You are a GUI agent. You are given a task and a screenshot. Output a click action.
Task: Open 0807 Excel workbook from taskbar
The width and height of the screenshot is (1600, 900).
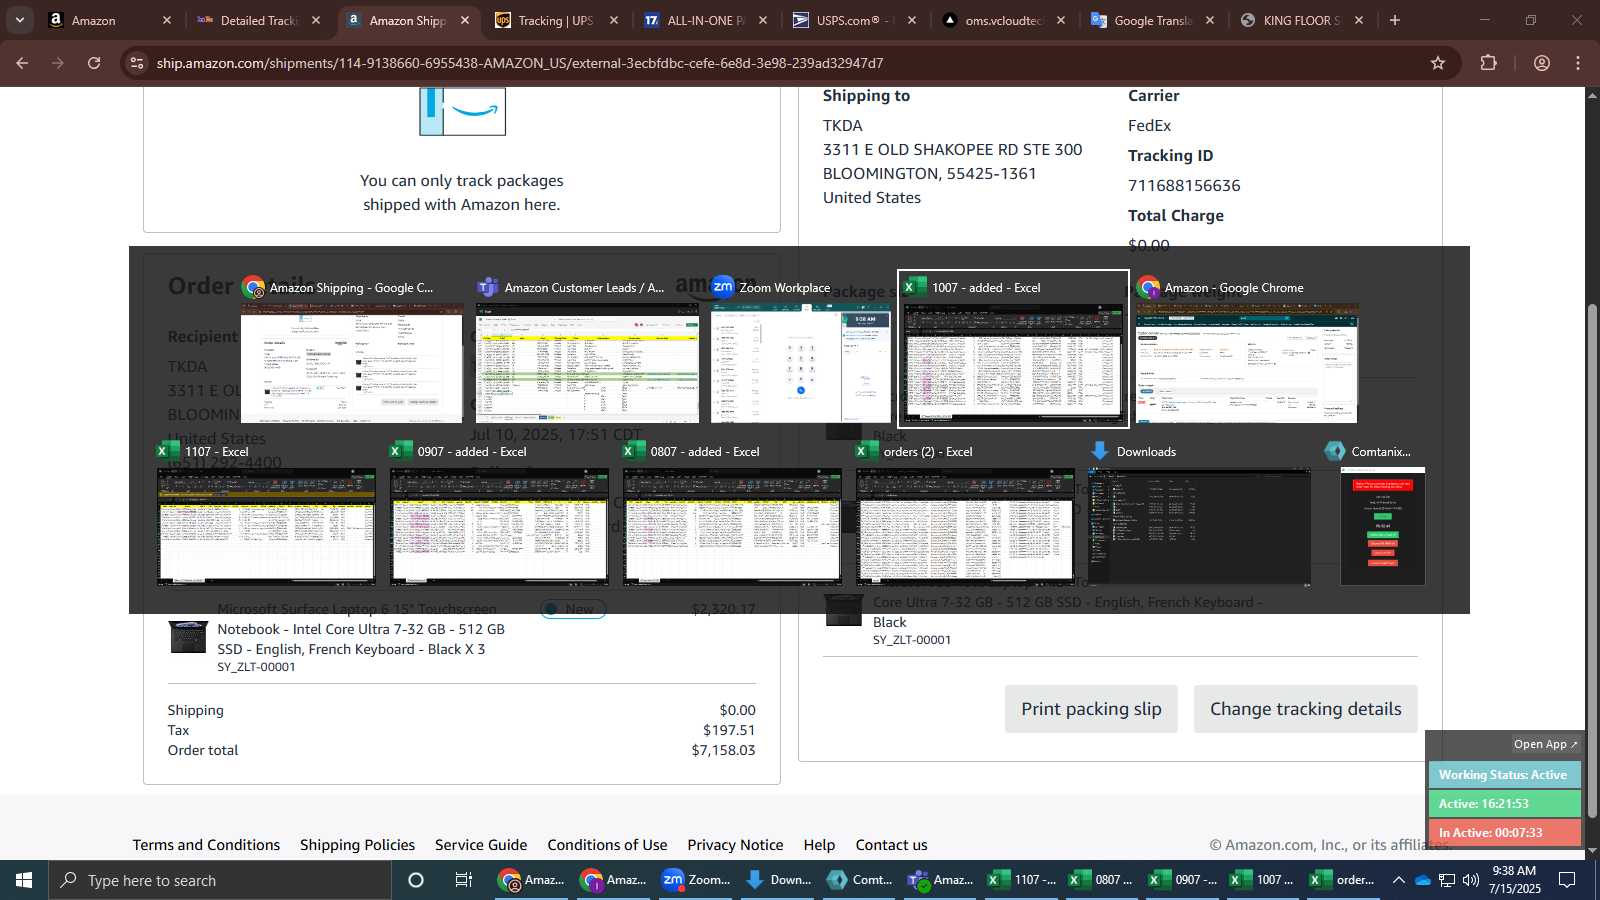1102,880
